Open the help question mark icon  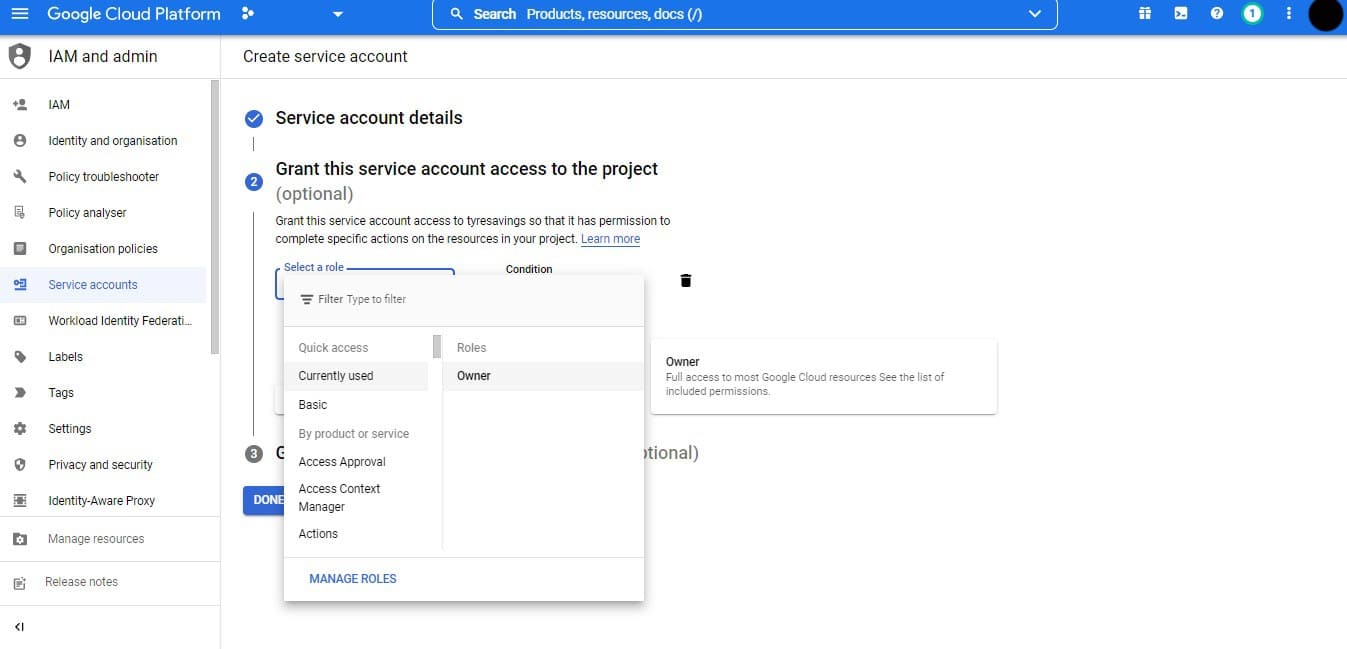click(x=1217, y=14)
